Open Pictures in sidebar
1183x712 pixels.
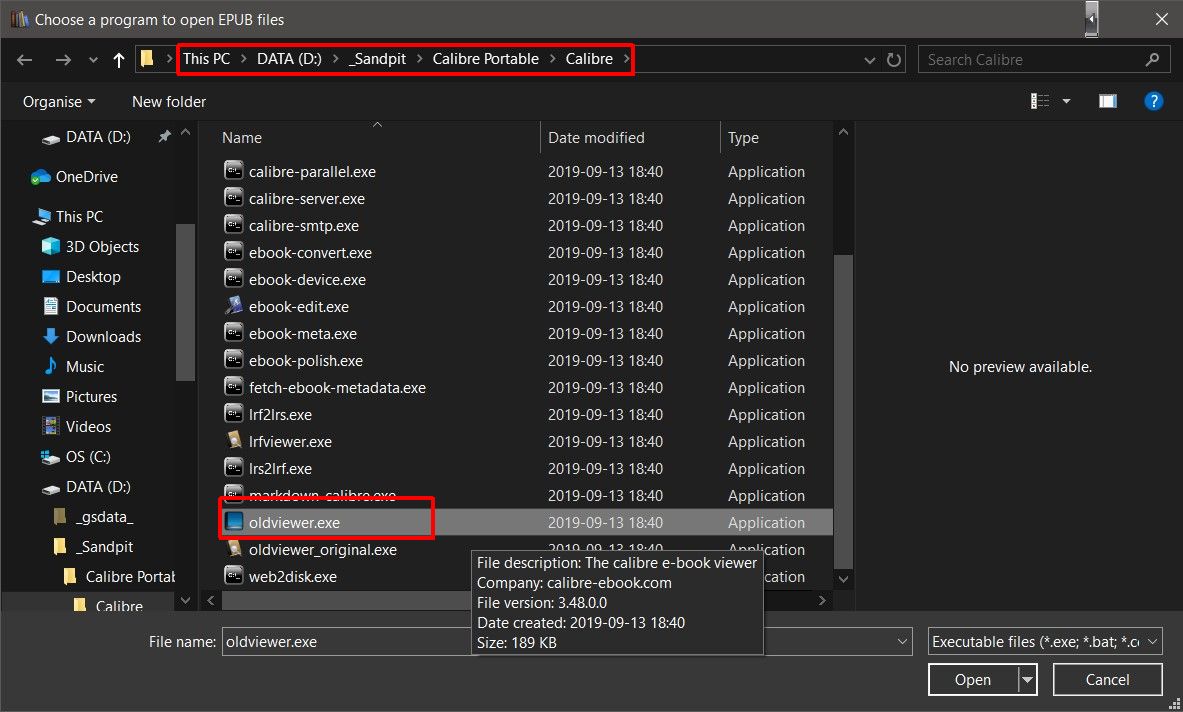tap(91, 397)
